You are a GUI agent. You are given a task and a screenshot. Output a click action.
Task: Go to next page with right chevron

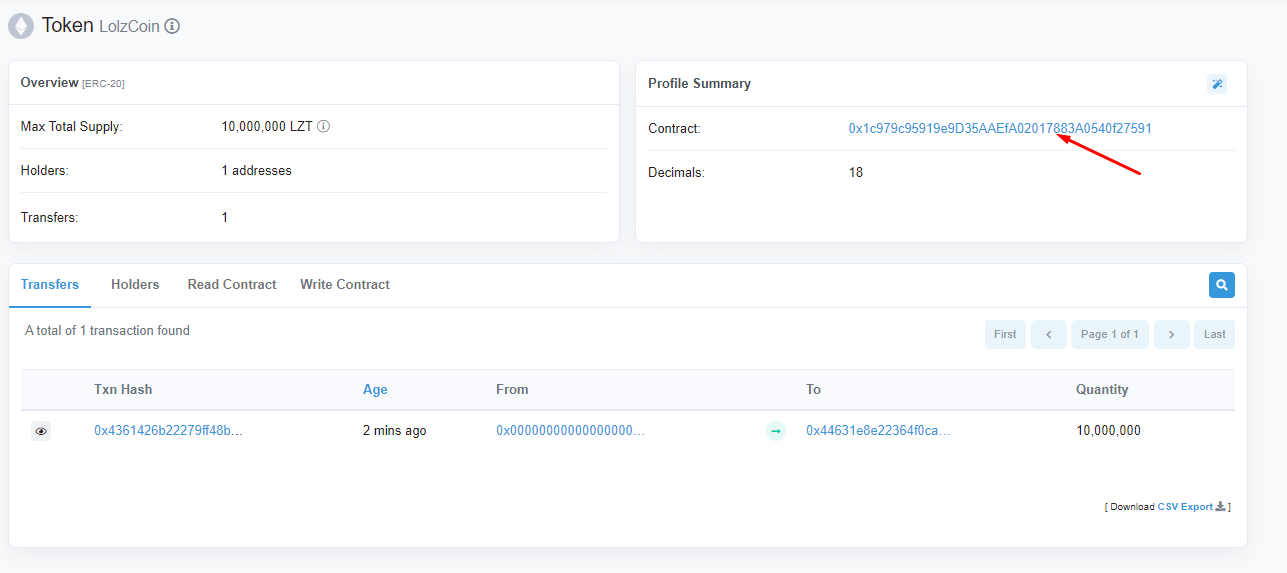coord(1171,334)
